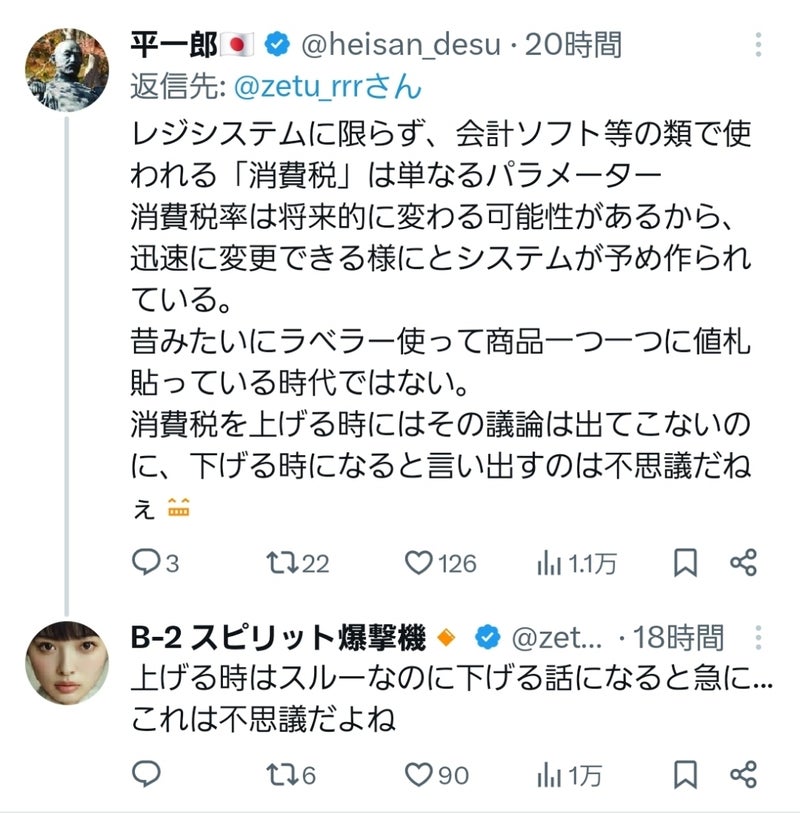View analytics showing 1.1万 impressions
The width and height of the screenshot is (800, 814).
pyautogui.click(x=550, y=564)
